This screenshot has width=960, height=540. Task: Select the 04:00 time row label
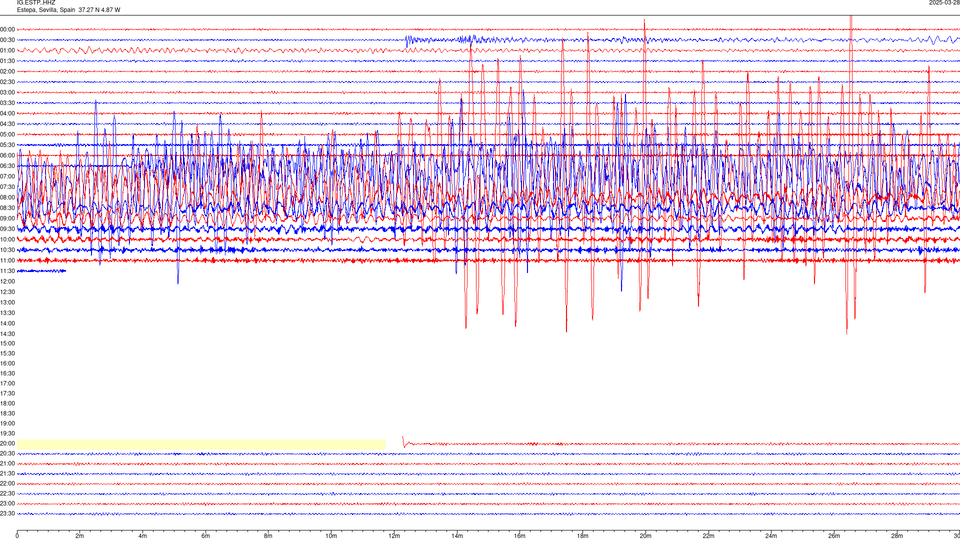[7, 113]
